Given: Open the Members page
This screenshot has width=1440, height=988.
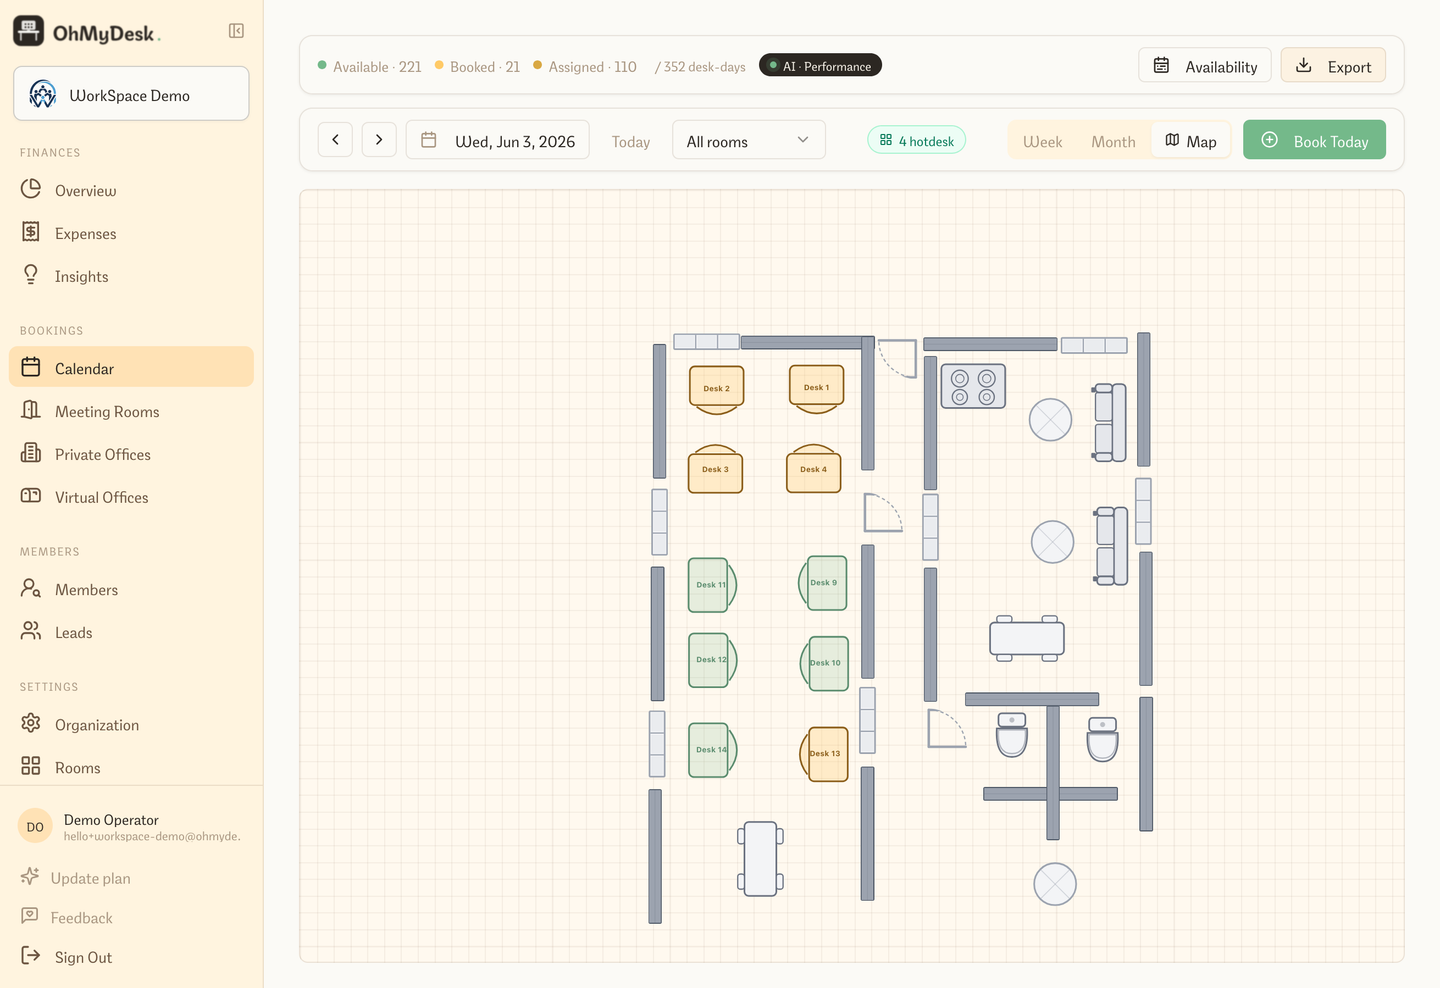Looking at the screenshot, I should [131, 589].
